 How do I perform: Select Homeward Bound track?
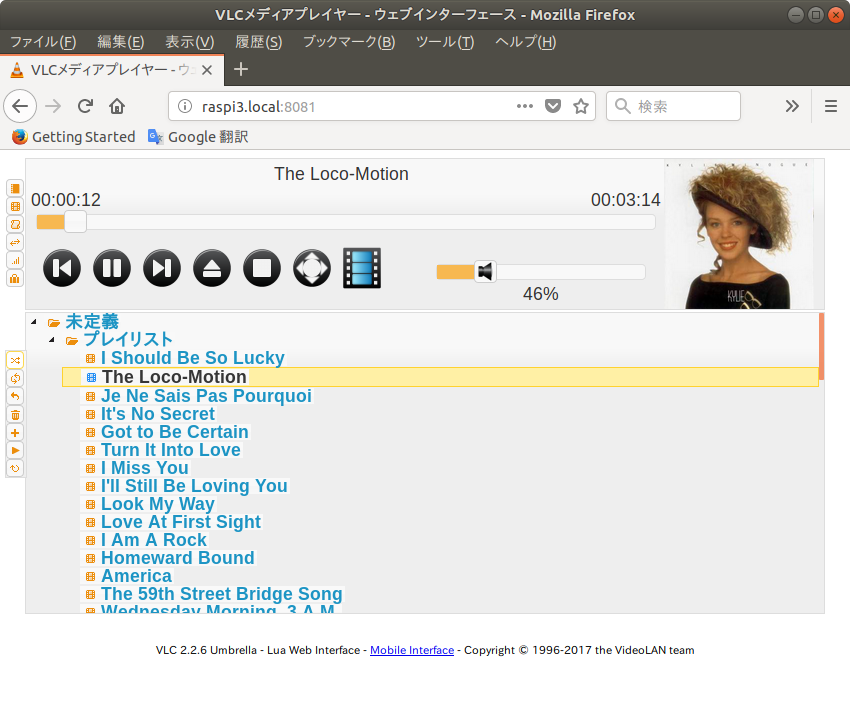point(178,558)
